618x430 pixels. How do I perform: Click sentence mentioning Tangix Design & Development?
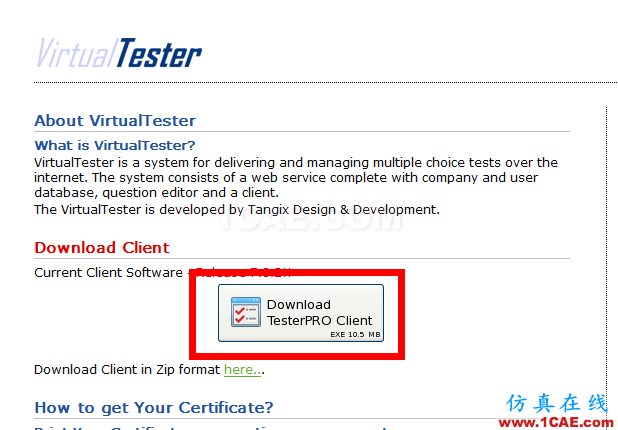click(x=237, y=209)
